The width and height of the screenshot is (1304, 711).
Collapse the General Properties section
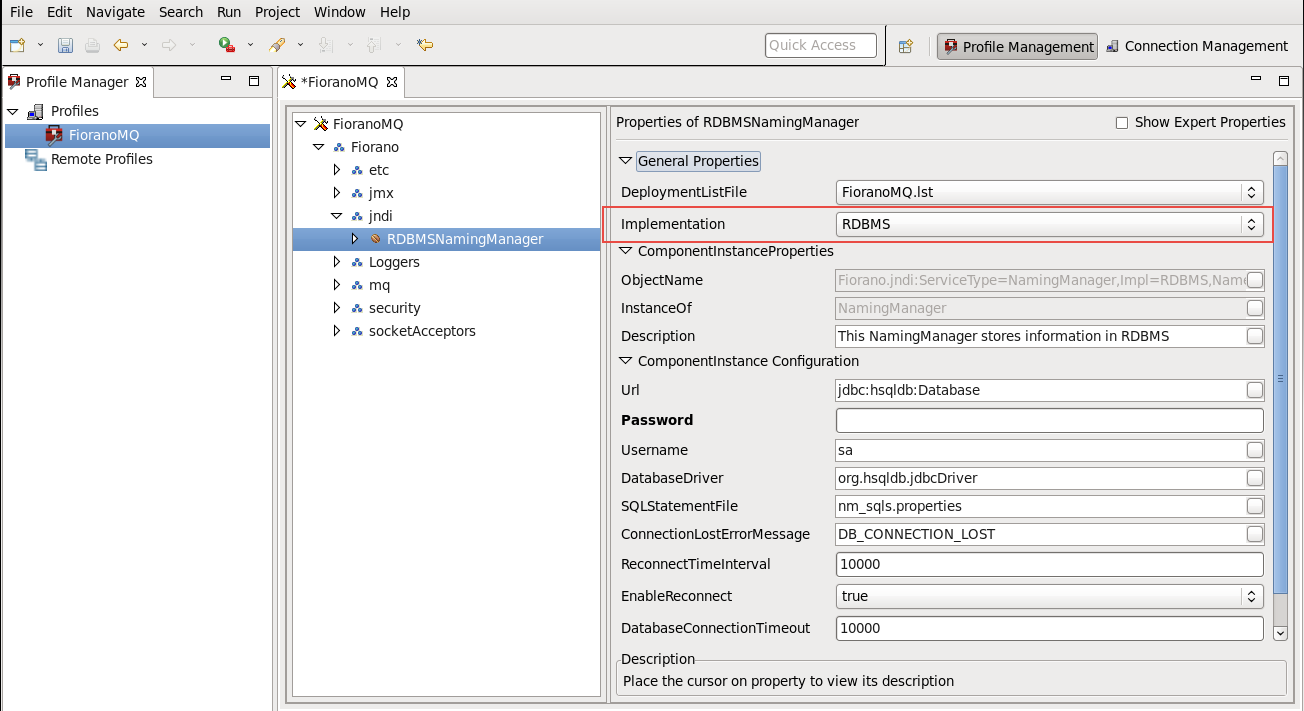pyautogui.click(x=626, y=161)
